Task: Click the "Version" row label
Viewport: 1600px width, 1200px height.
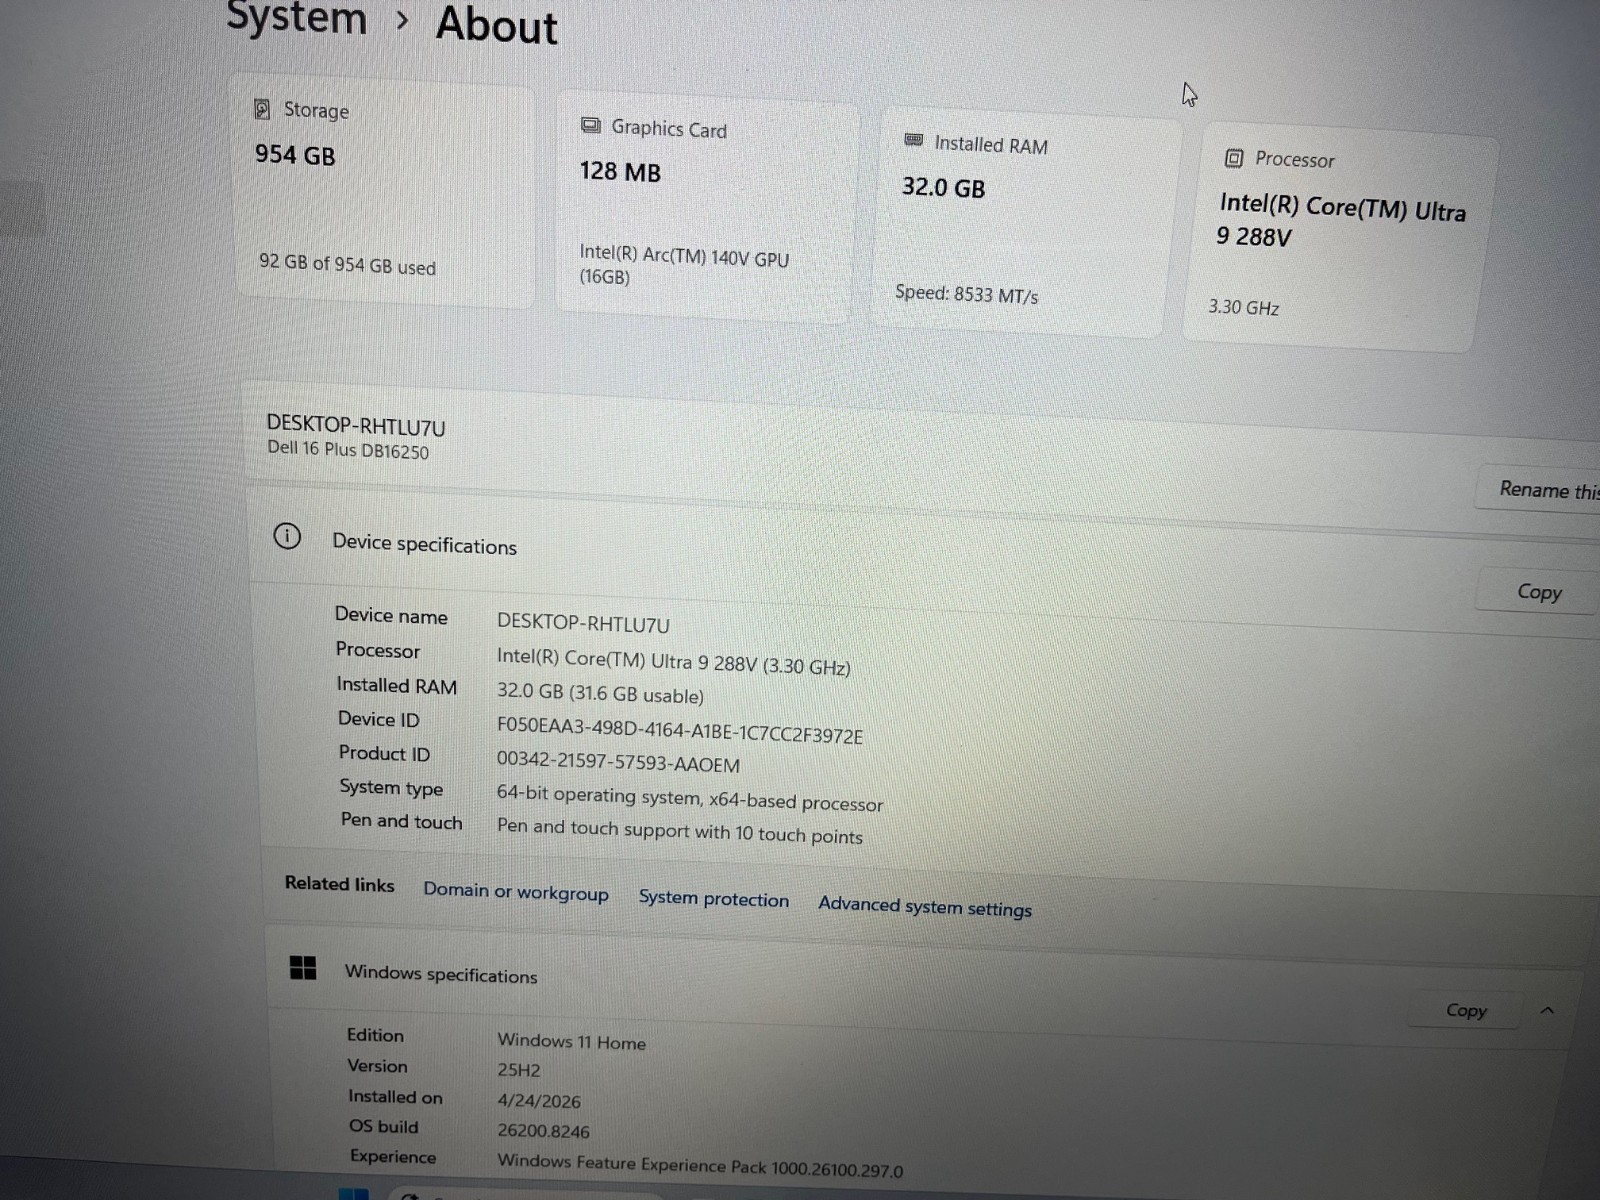Action: pos(377,1066)
